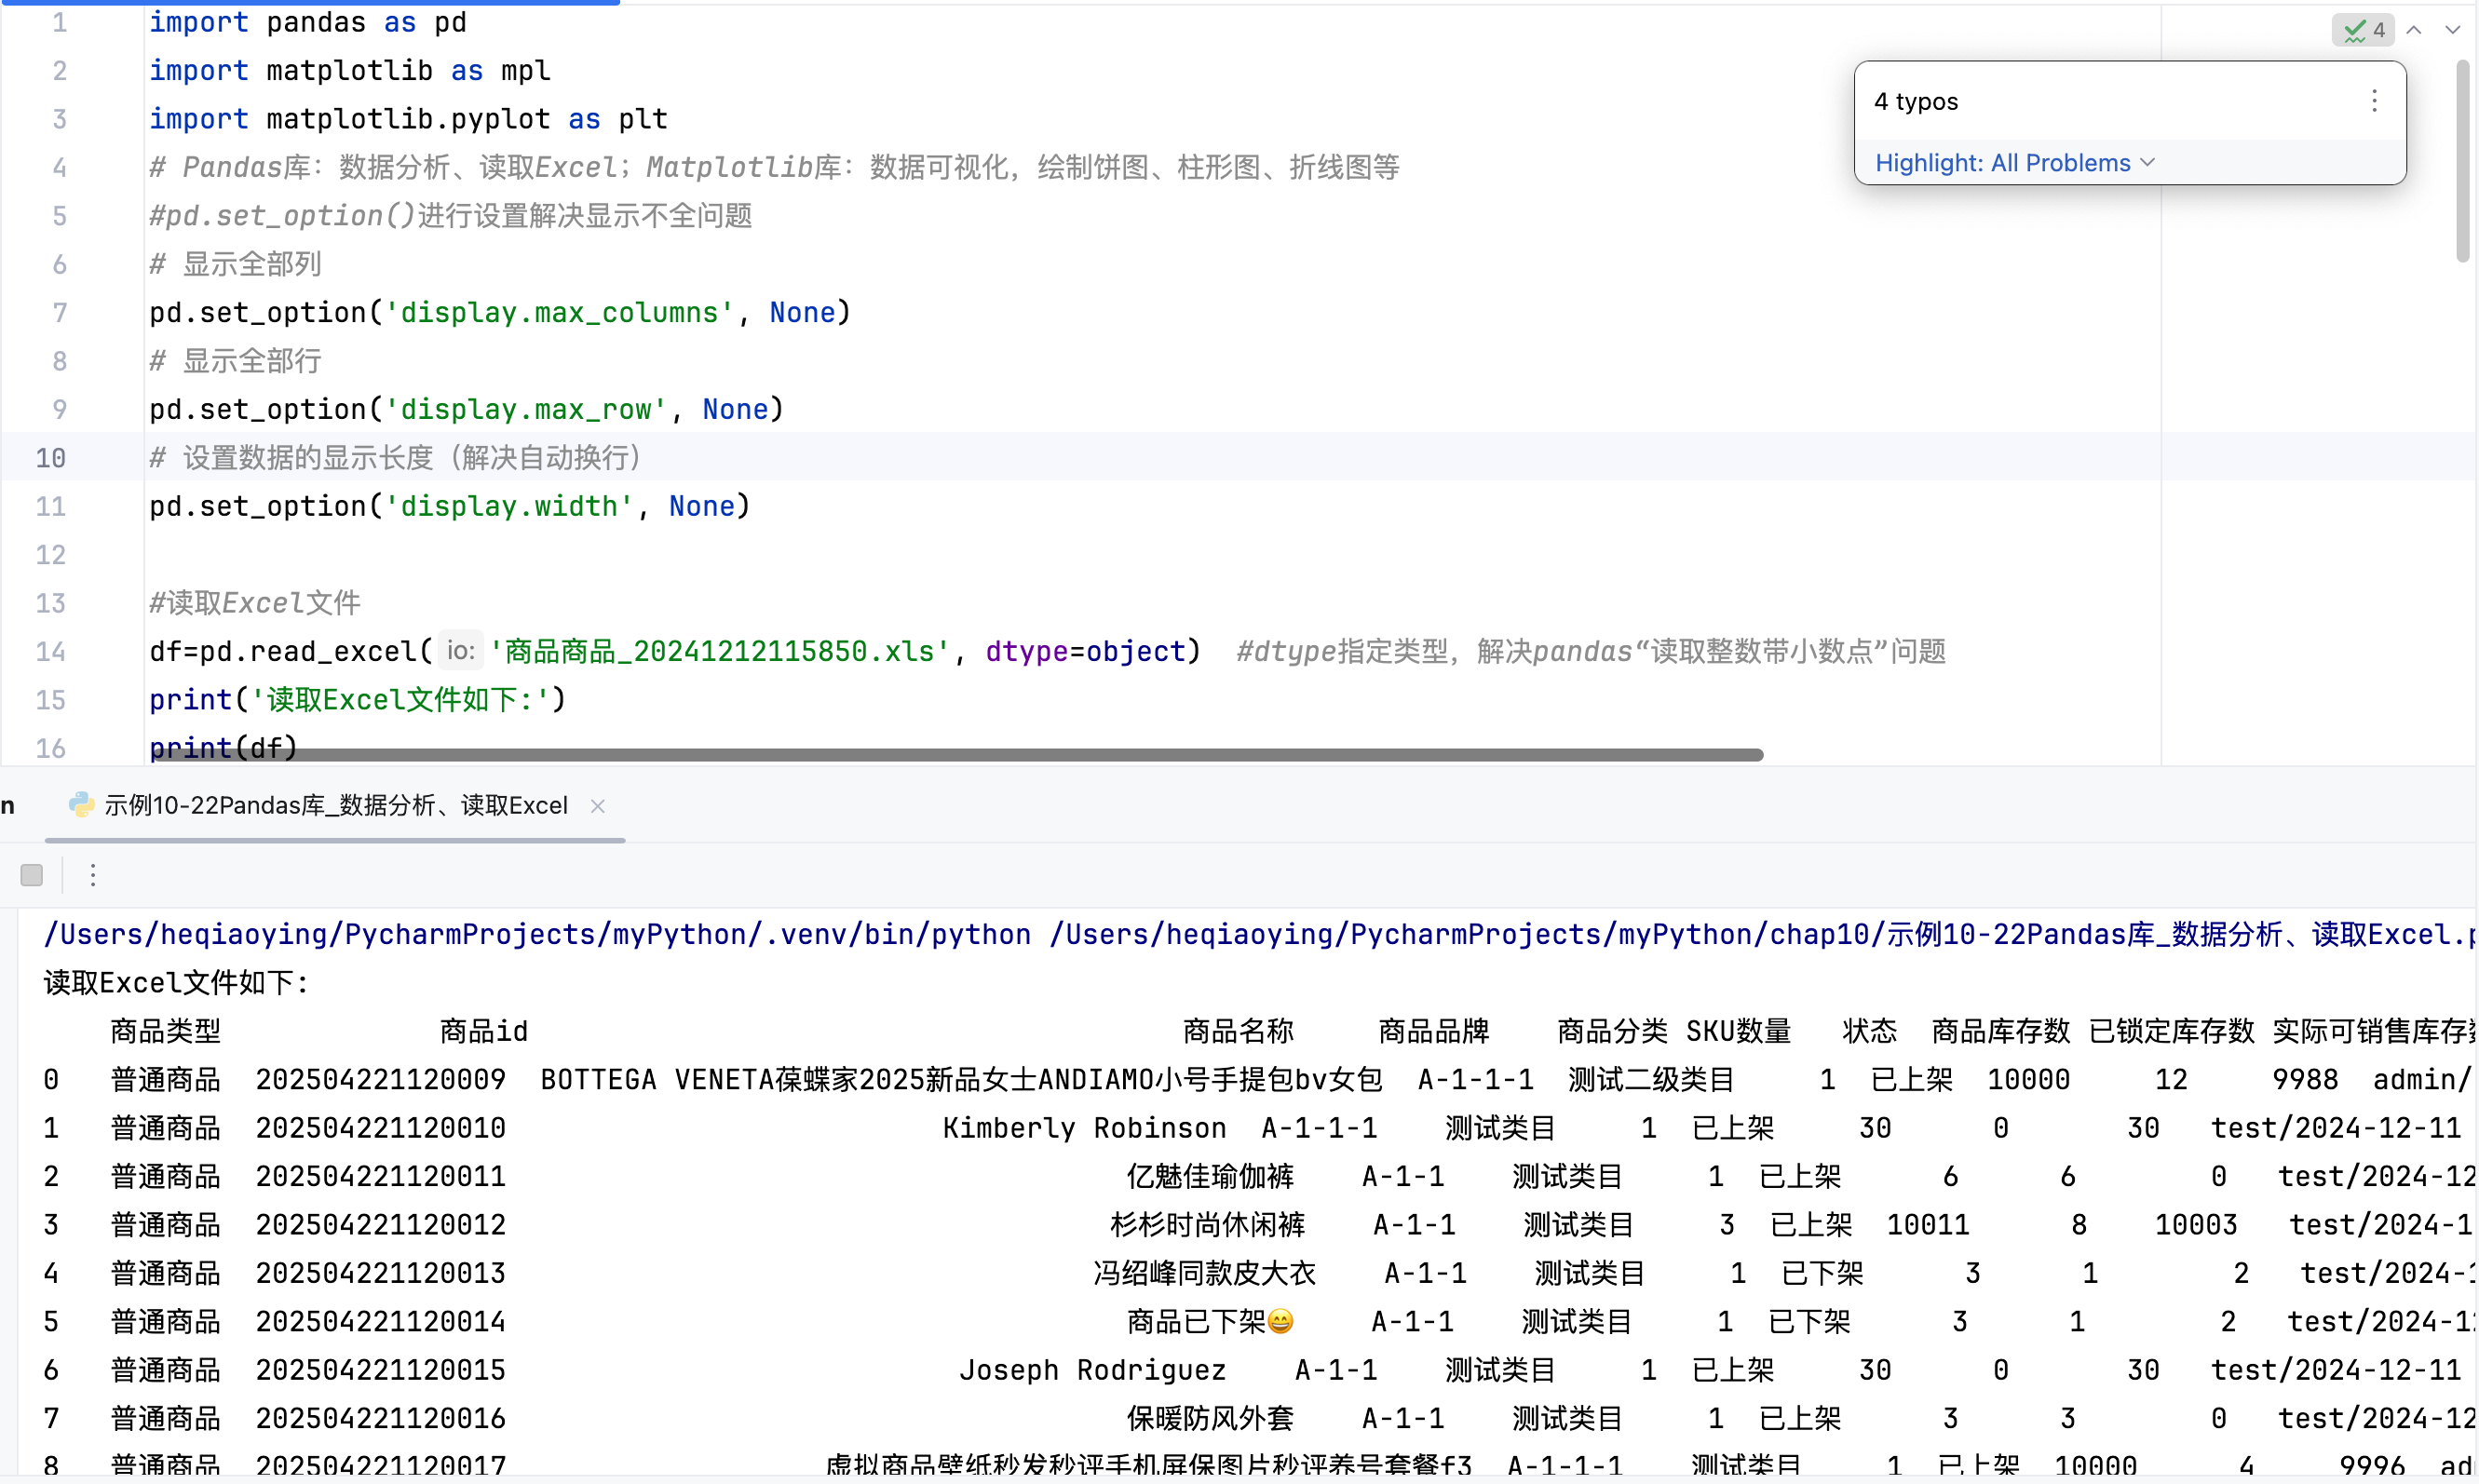Jump to previous highlighted problem arrow
The height and width of the screenshot is (1484, 2479).
(2414, 30)
